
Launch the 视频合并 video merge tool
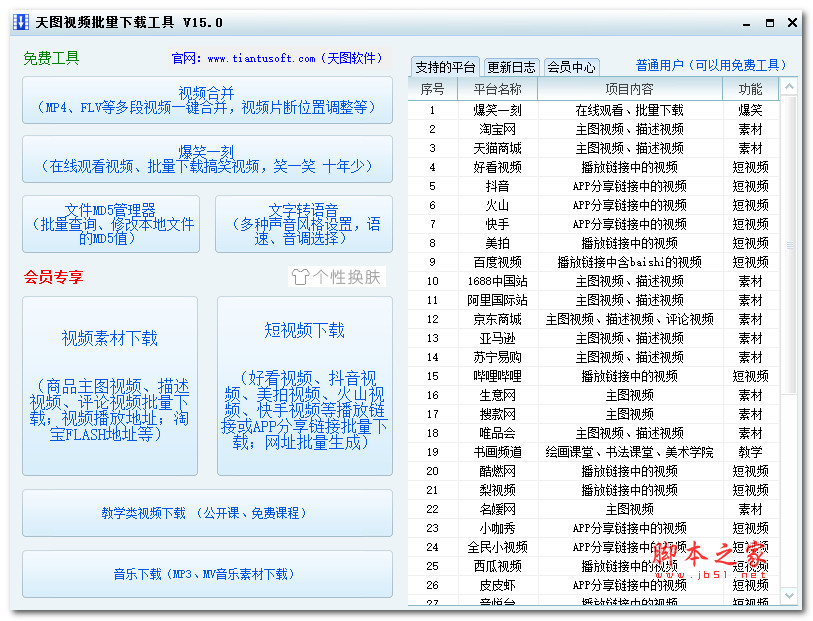[x=207, y=100]
